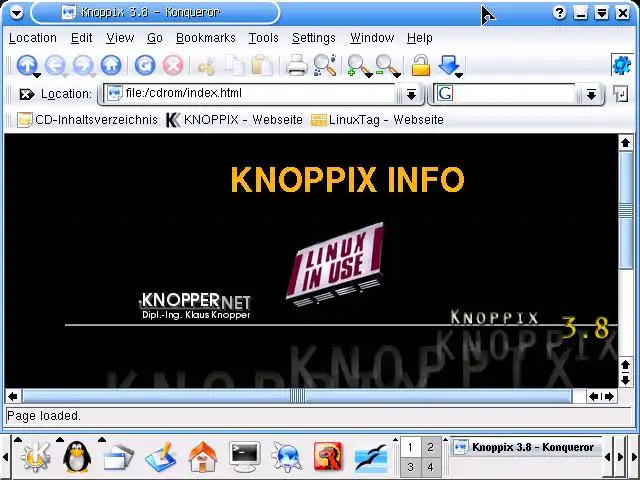
Task: Open the Window menu
Action: coord(372,38)
